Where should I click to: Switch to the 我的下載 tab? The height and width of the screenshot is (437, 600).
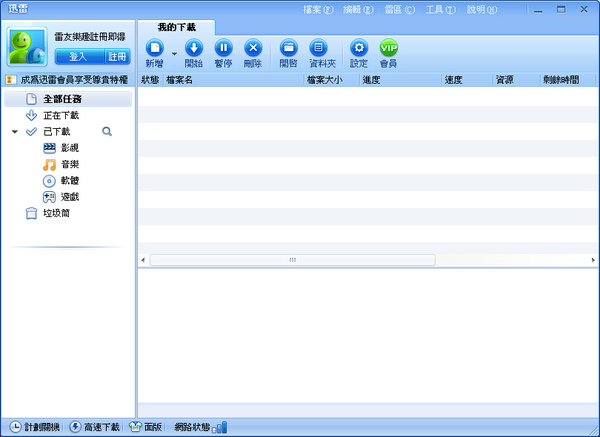[177, 27]
